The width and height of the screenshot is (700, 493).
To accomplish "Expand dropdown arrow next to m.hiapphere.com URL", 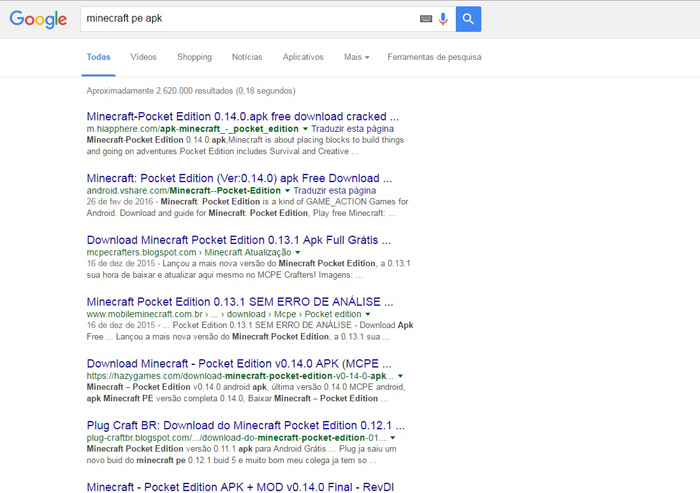I will point(305,129).
